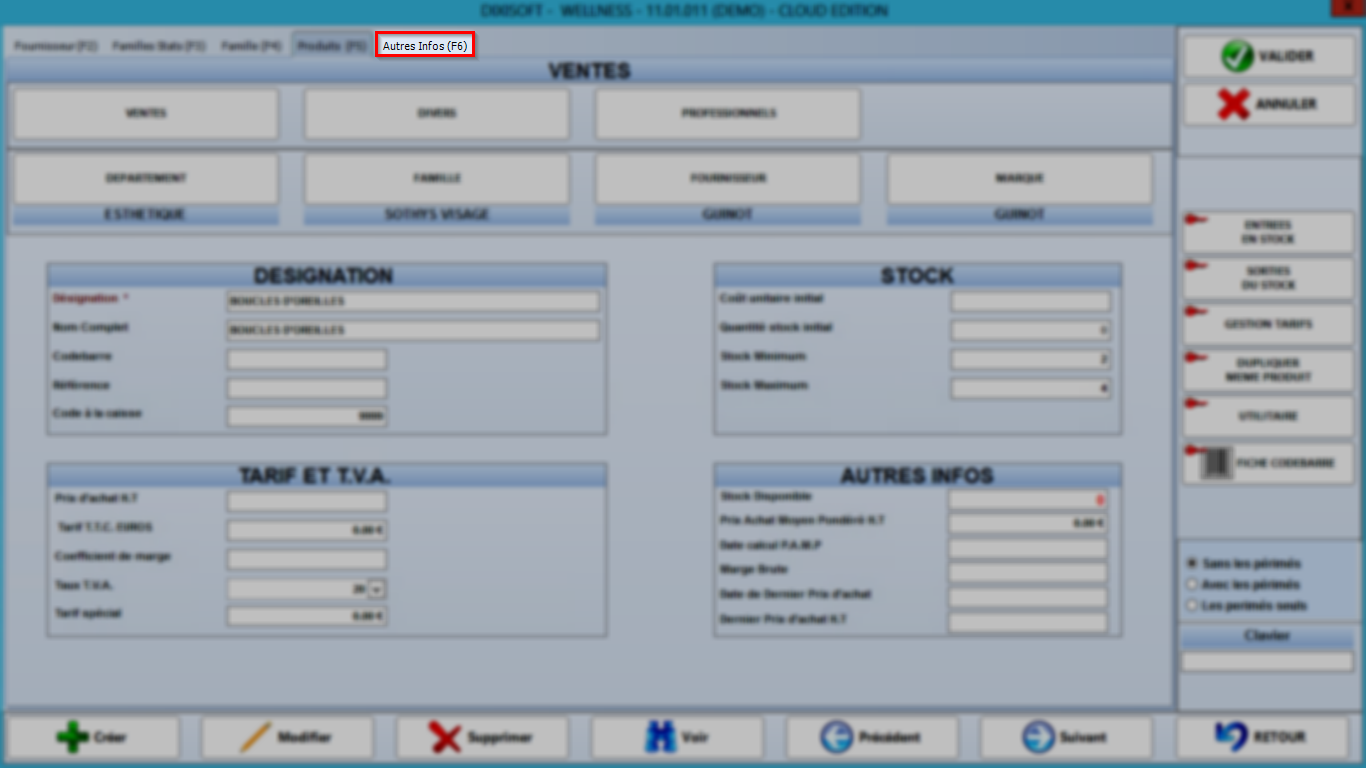Screen dimensions: 1366x768
Task: Open Gestion Tarifs
Action: pos(1268,324)
